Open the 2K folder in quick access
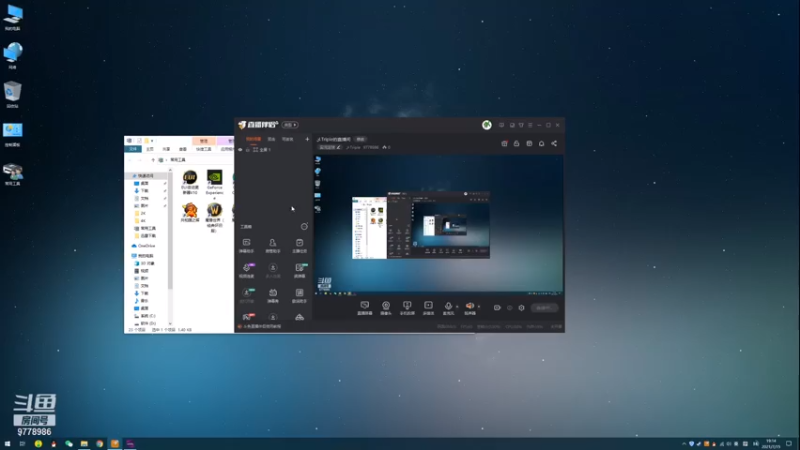The height and width of the screenshot is (450, 800). (140, 213)
